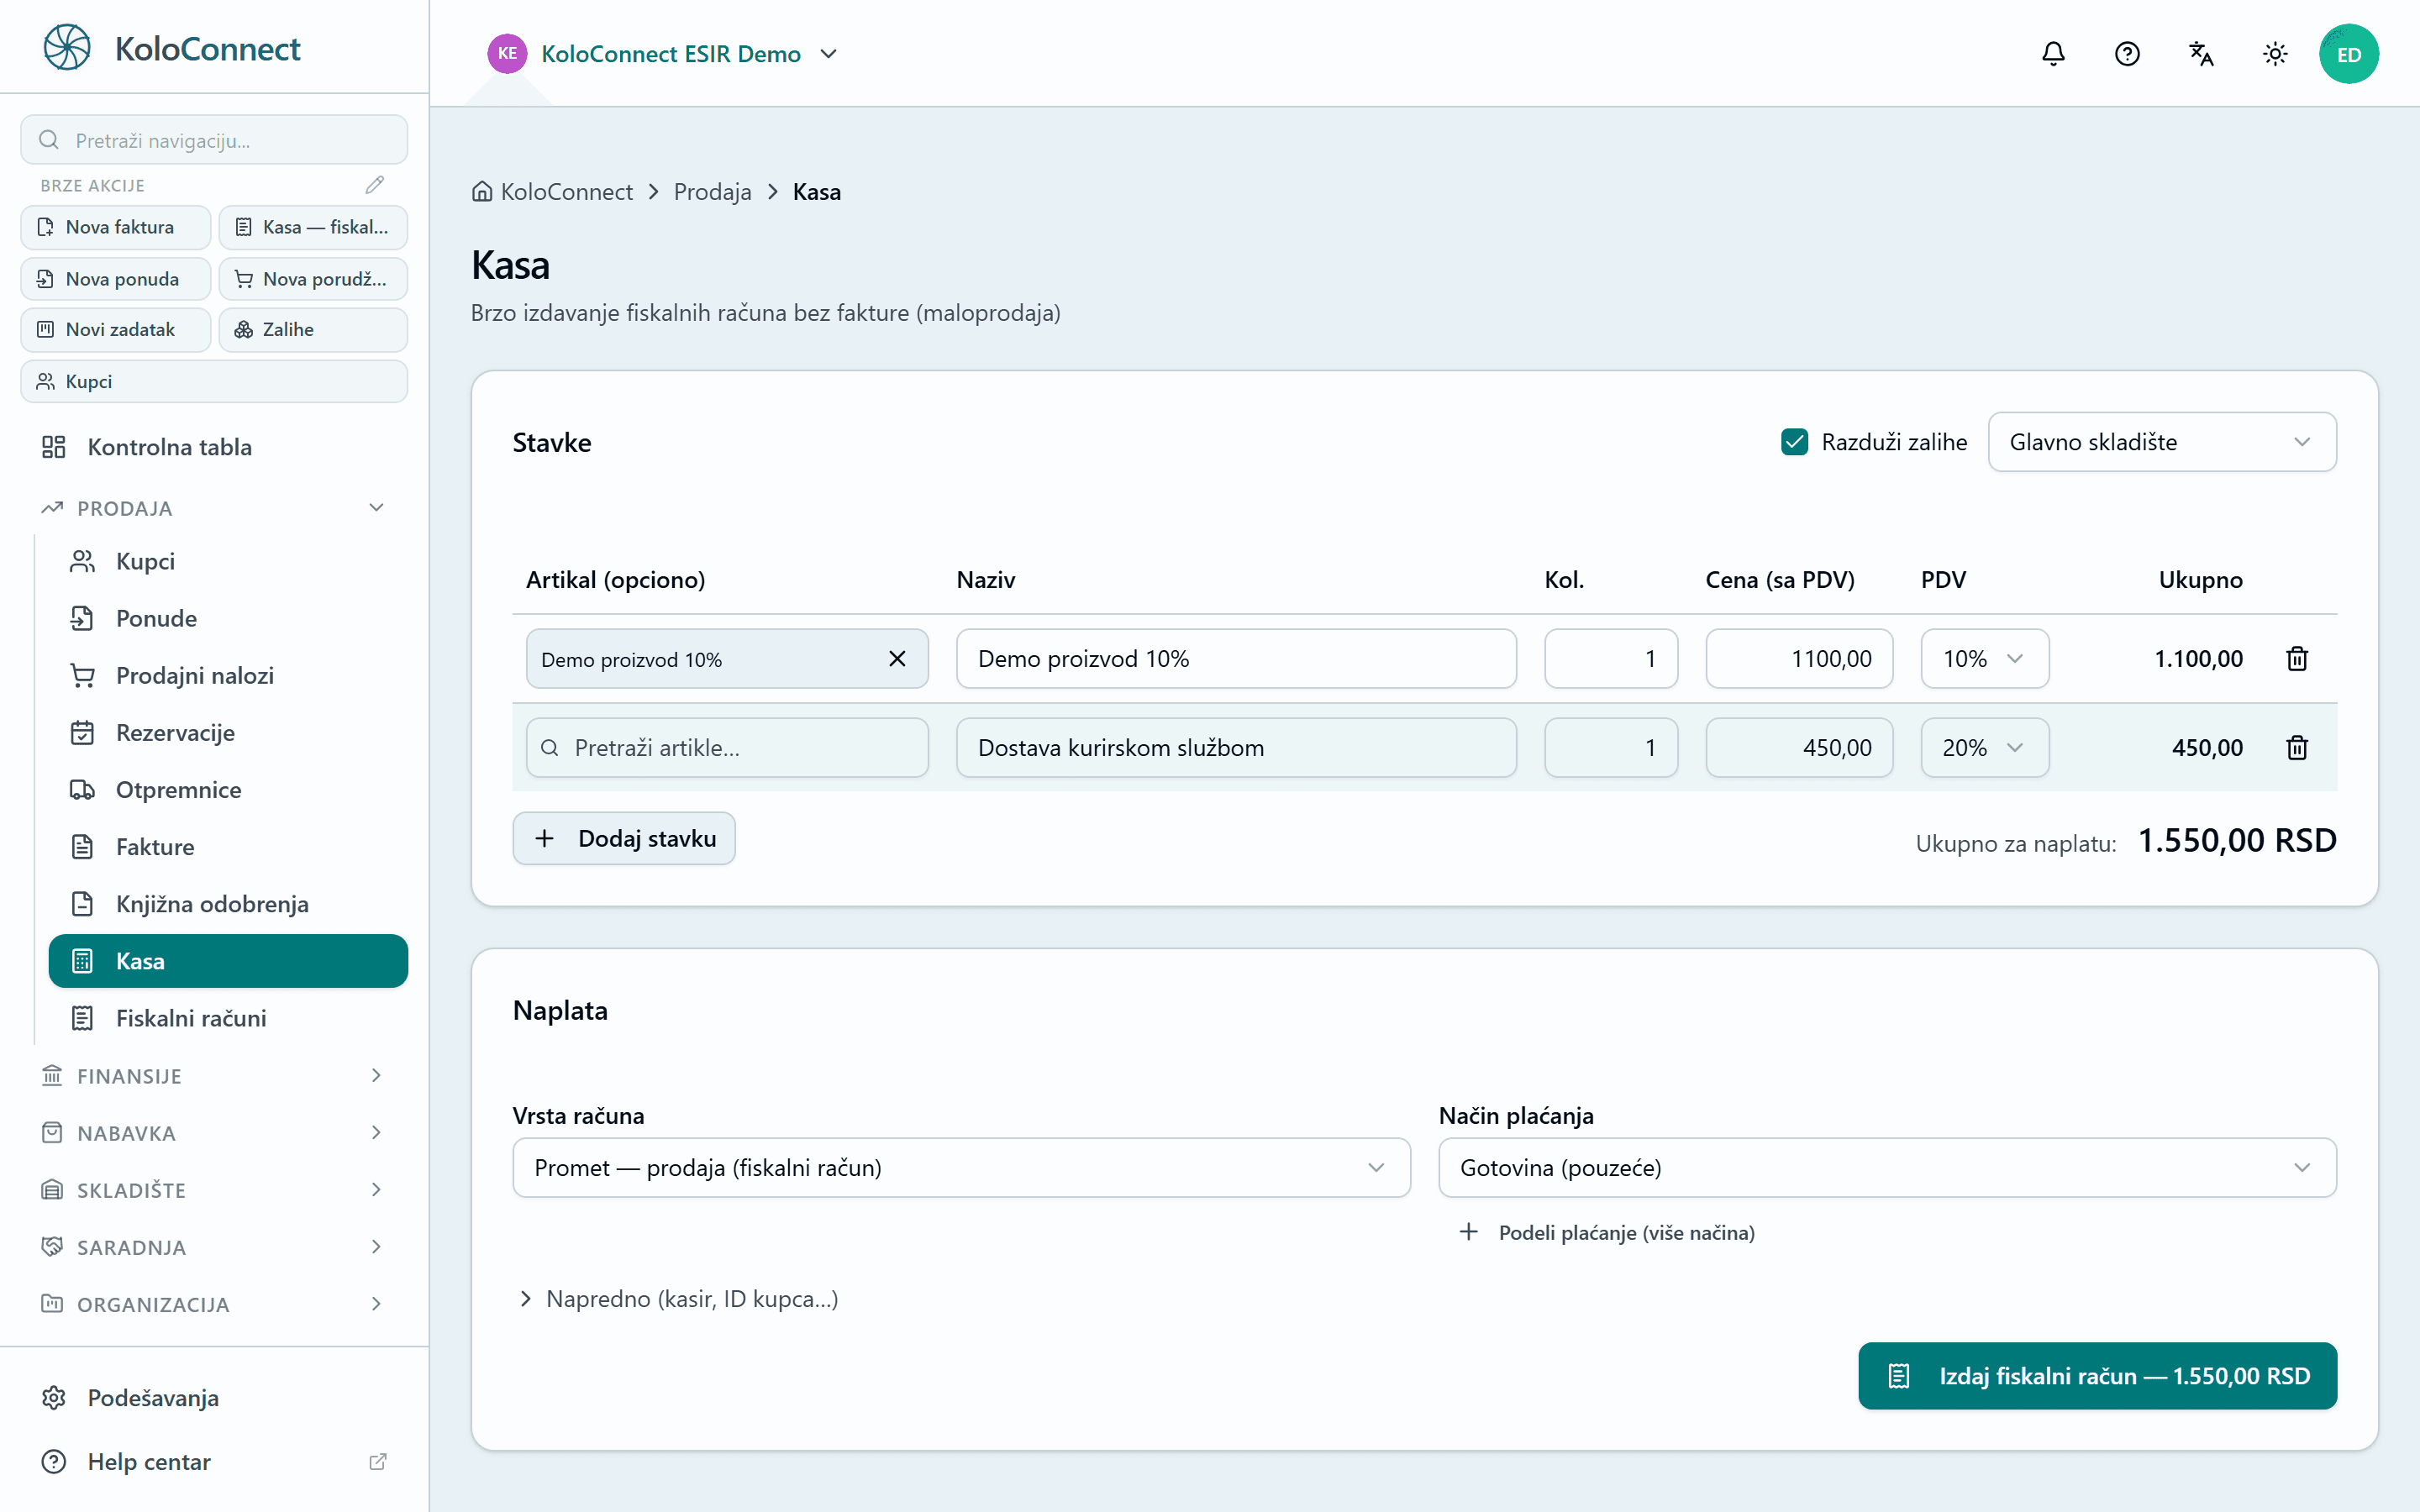The image size is (2420, 1512).
Task: Open the language translation icon
Action: (x=2201, y=54)
